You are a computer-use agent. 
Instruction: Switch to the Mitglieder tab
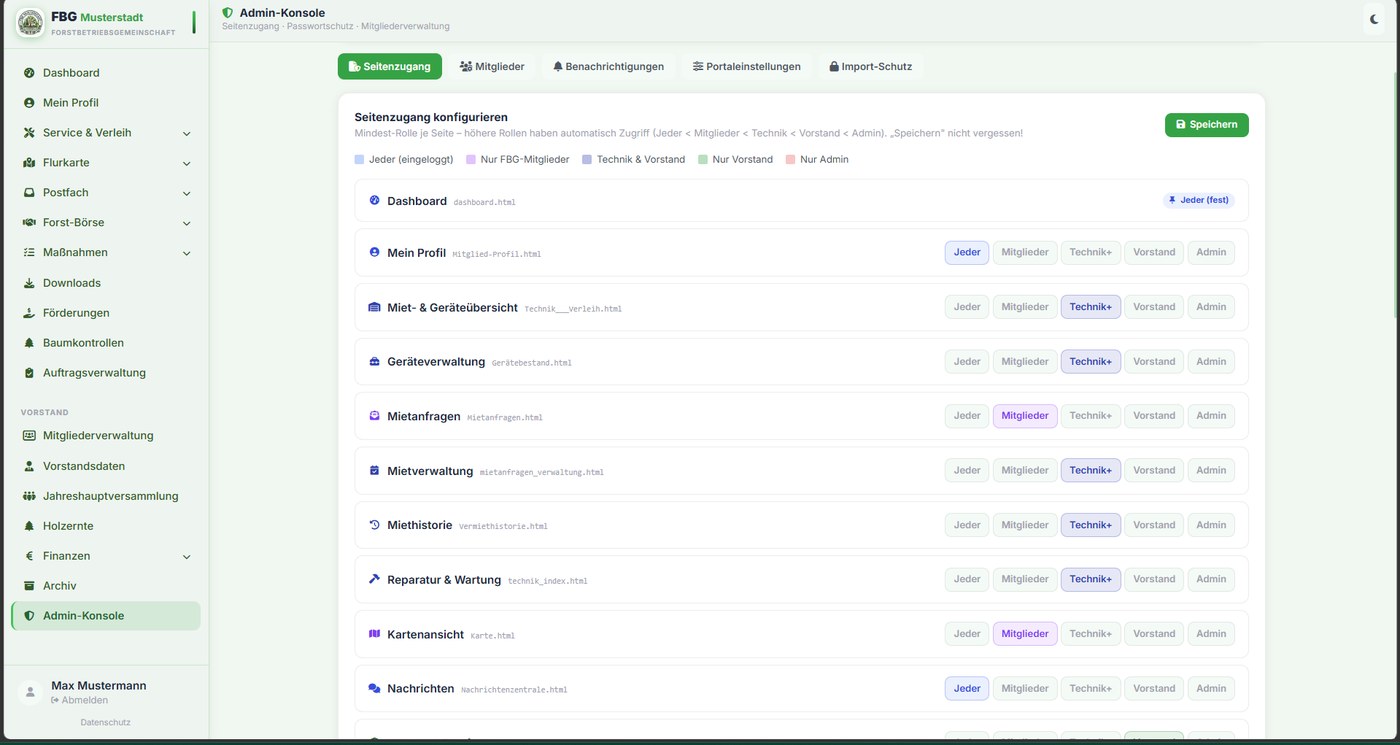tap(492, 67)
